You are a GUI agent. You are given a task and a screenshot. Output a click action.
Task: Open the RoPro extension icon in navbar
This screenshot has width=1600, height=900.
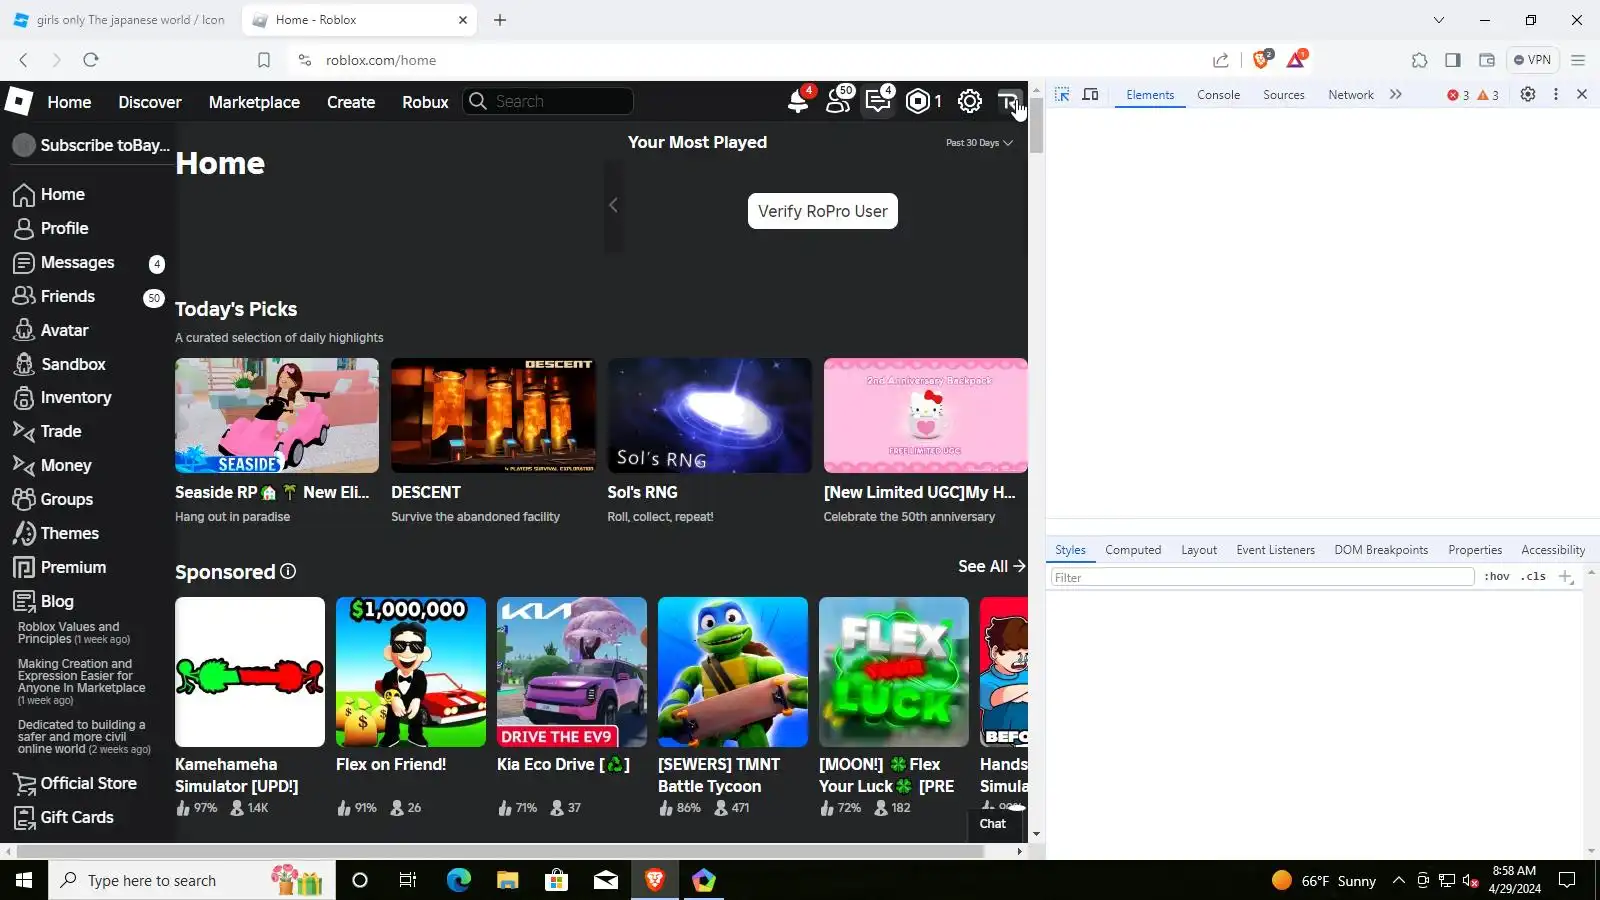coord(1009,101)
